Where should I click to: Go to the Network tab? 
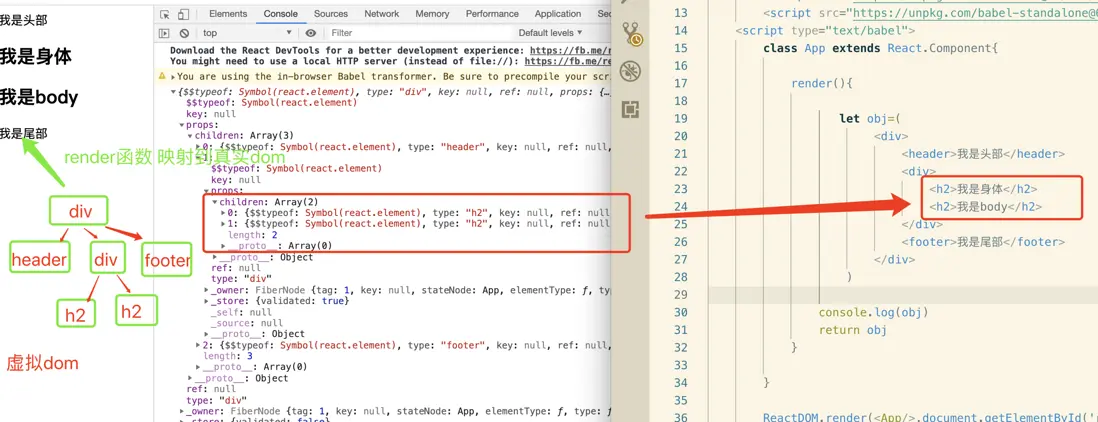coord(382,13)
